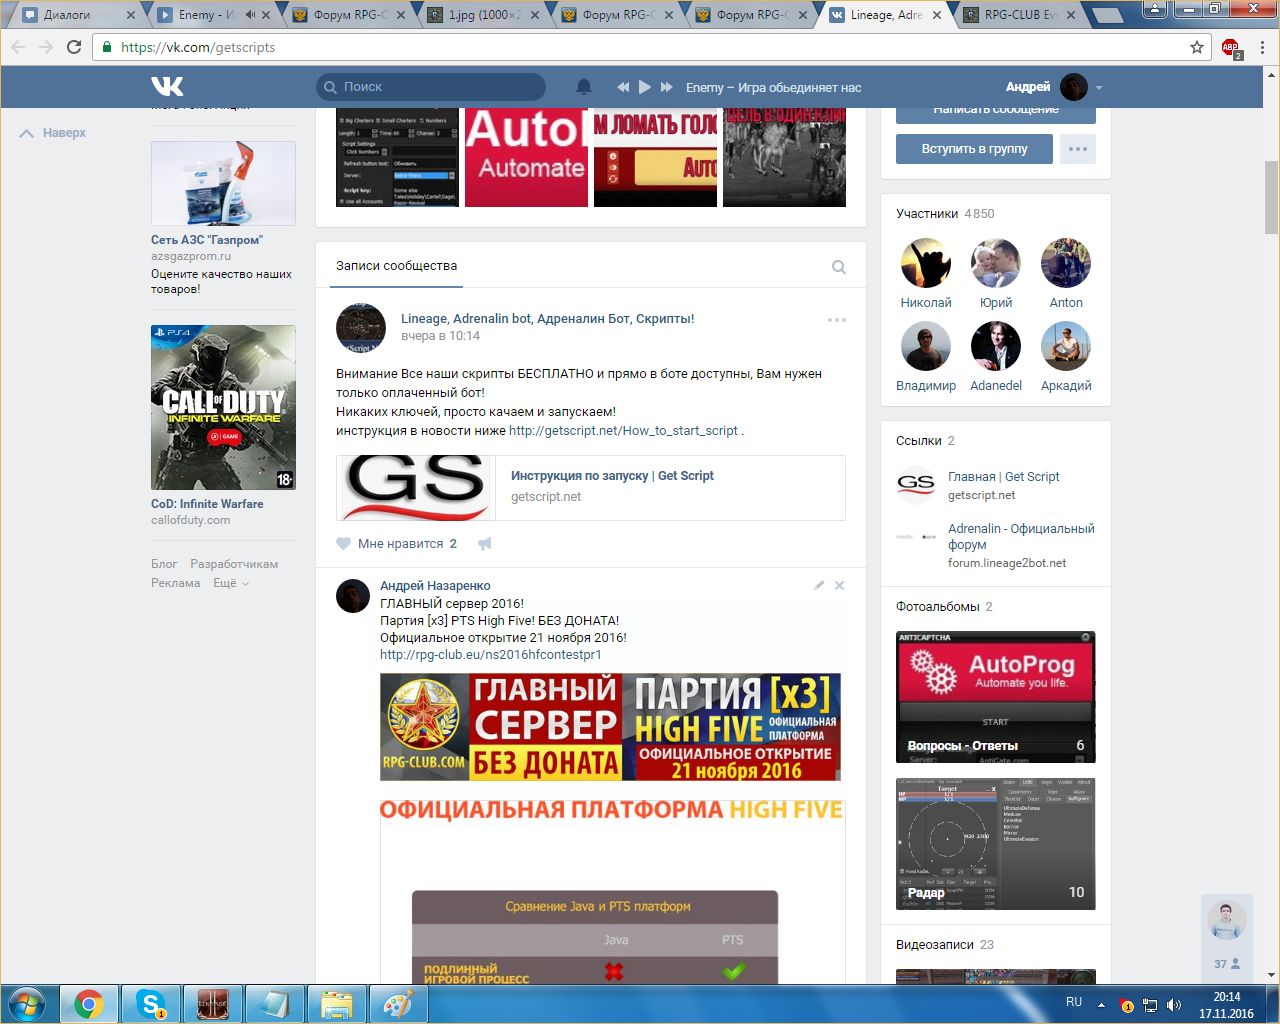This screenshot has height=1024, width=1280.
Task: Open the community avatar on the post
Action: click(361, 328)
